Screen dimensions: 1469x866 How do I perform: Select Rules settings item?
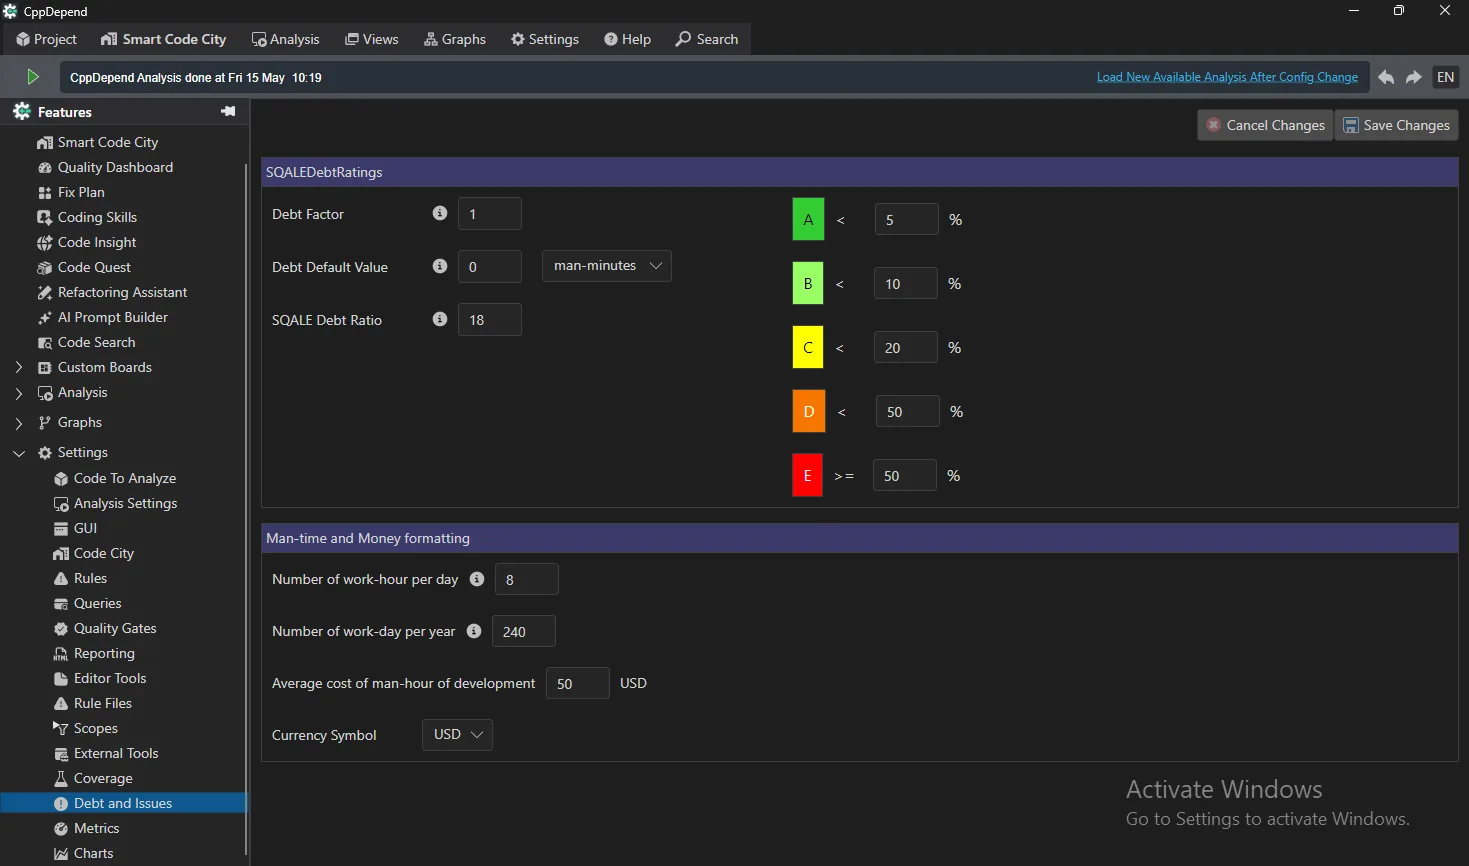point(80,578)
